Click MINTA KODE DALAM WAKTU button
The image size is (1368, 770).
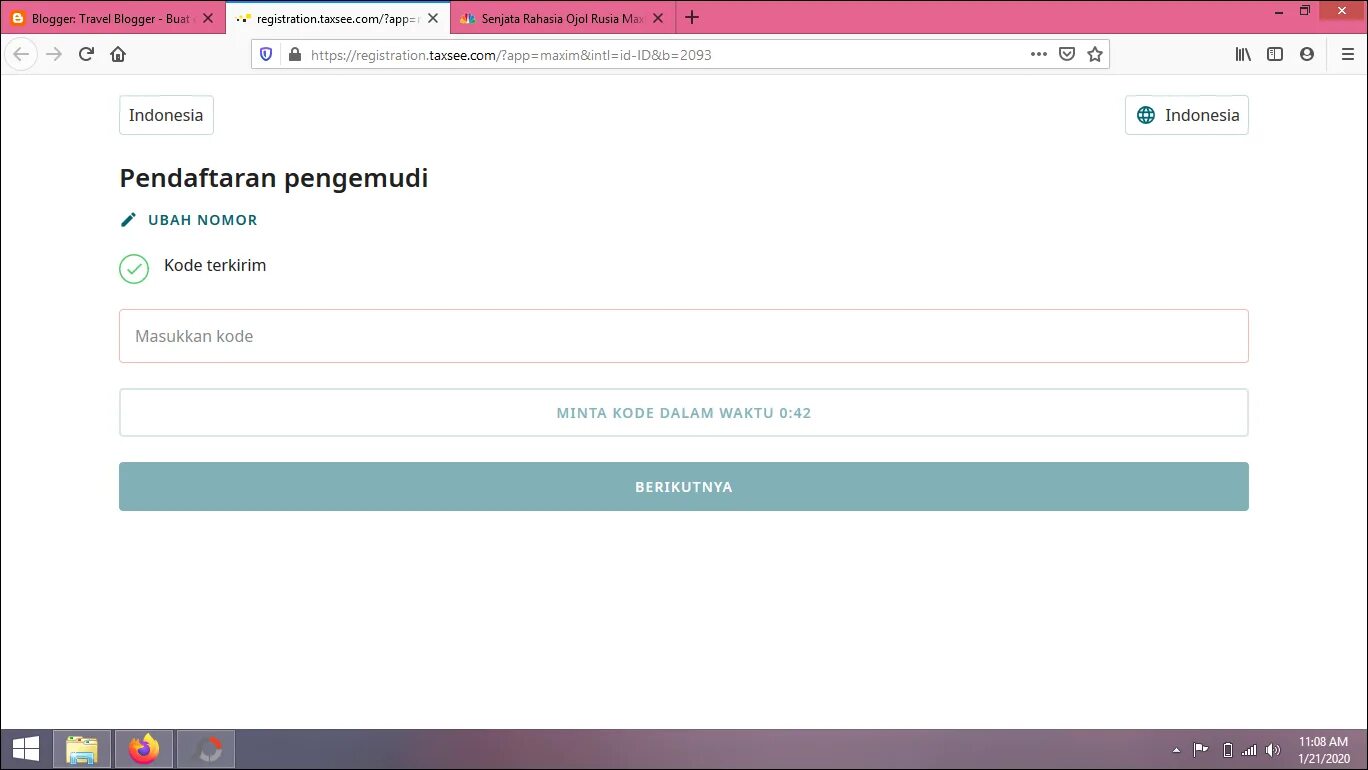[684, 413]
